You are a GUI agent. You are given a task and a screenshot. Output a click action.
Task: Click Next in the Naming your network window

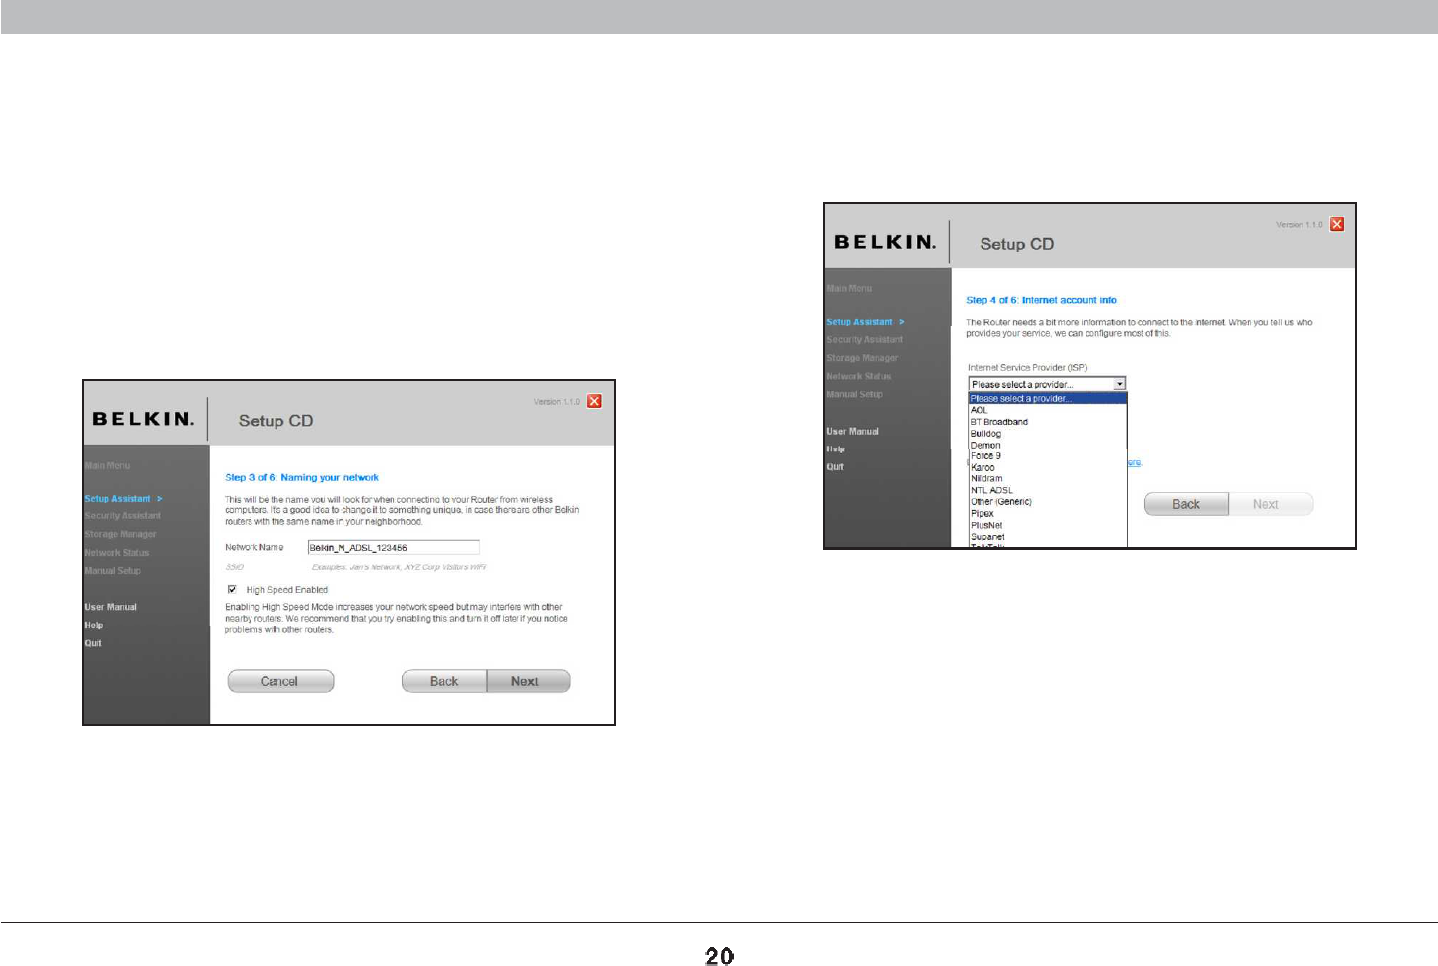[528, 681]
